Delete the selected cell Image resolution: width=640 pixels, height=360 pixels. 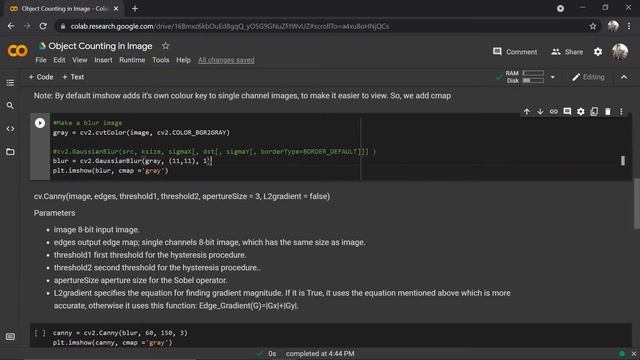click(608, 111)
